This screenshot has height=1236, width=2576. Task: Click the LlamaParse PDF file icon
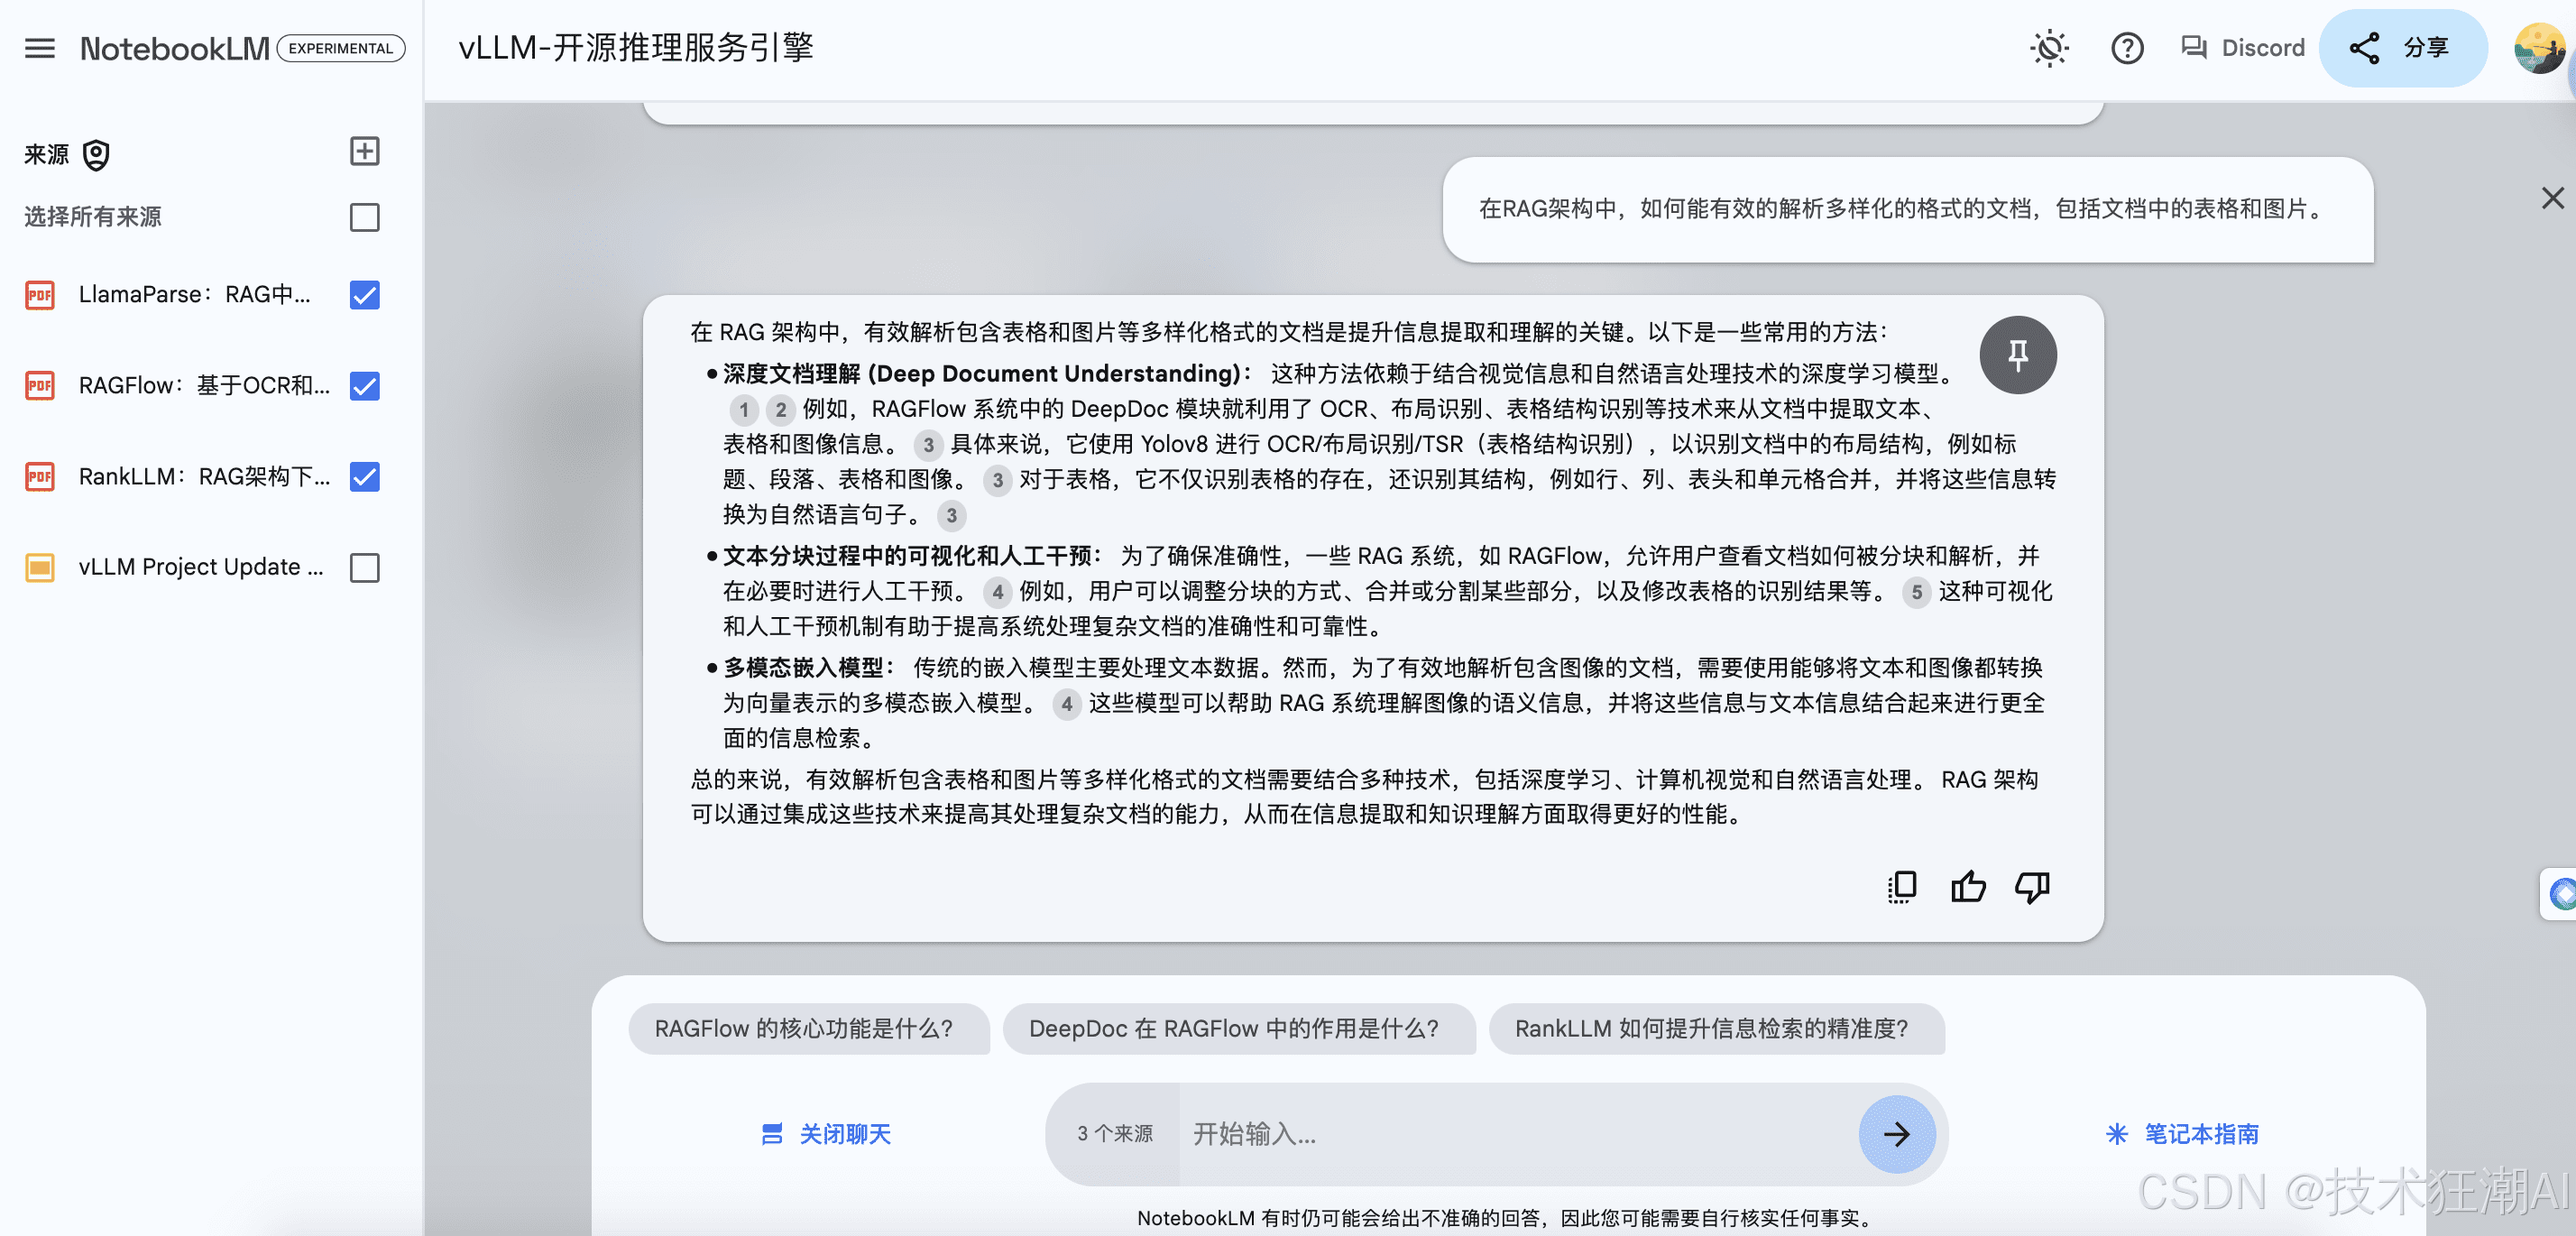click(40, 295)
